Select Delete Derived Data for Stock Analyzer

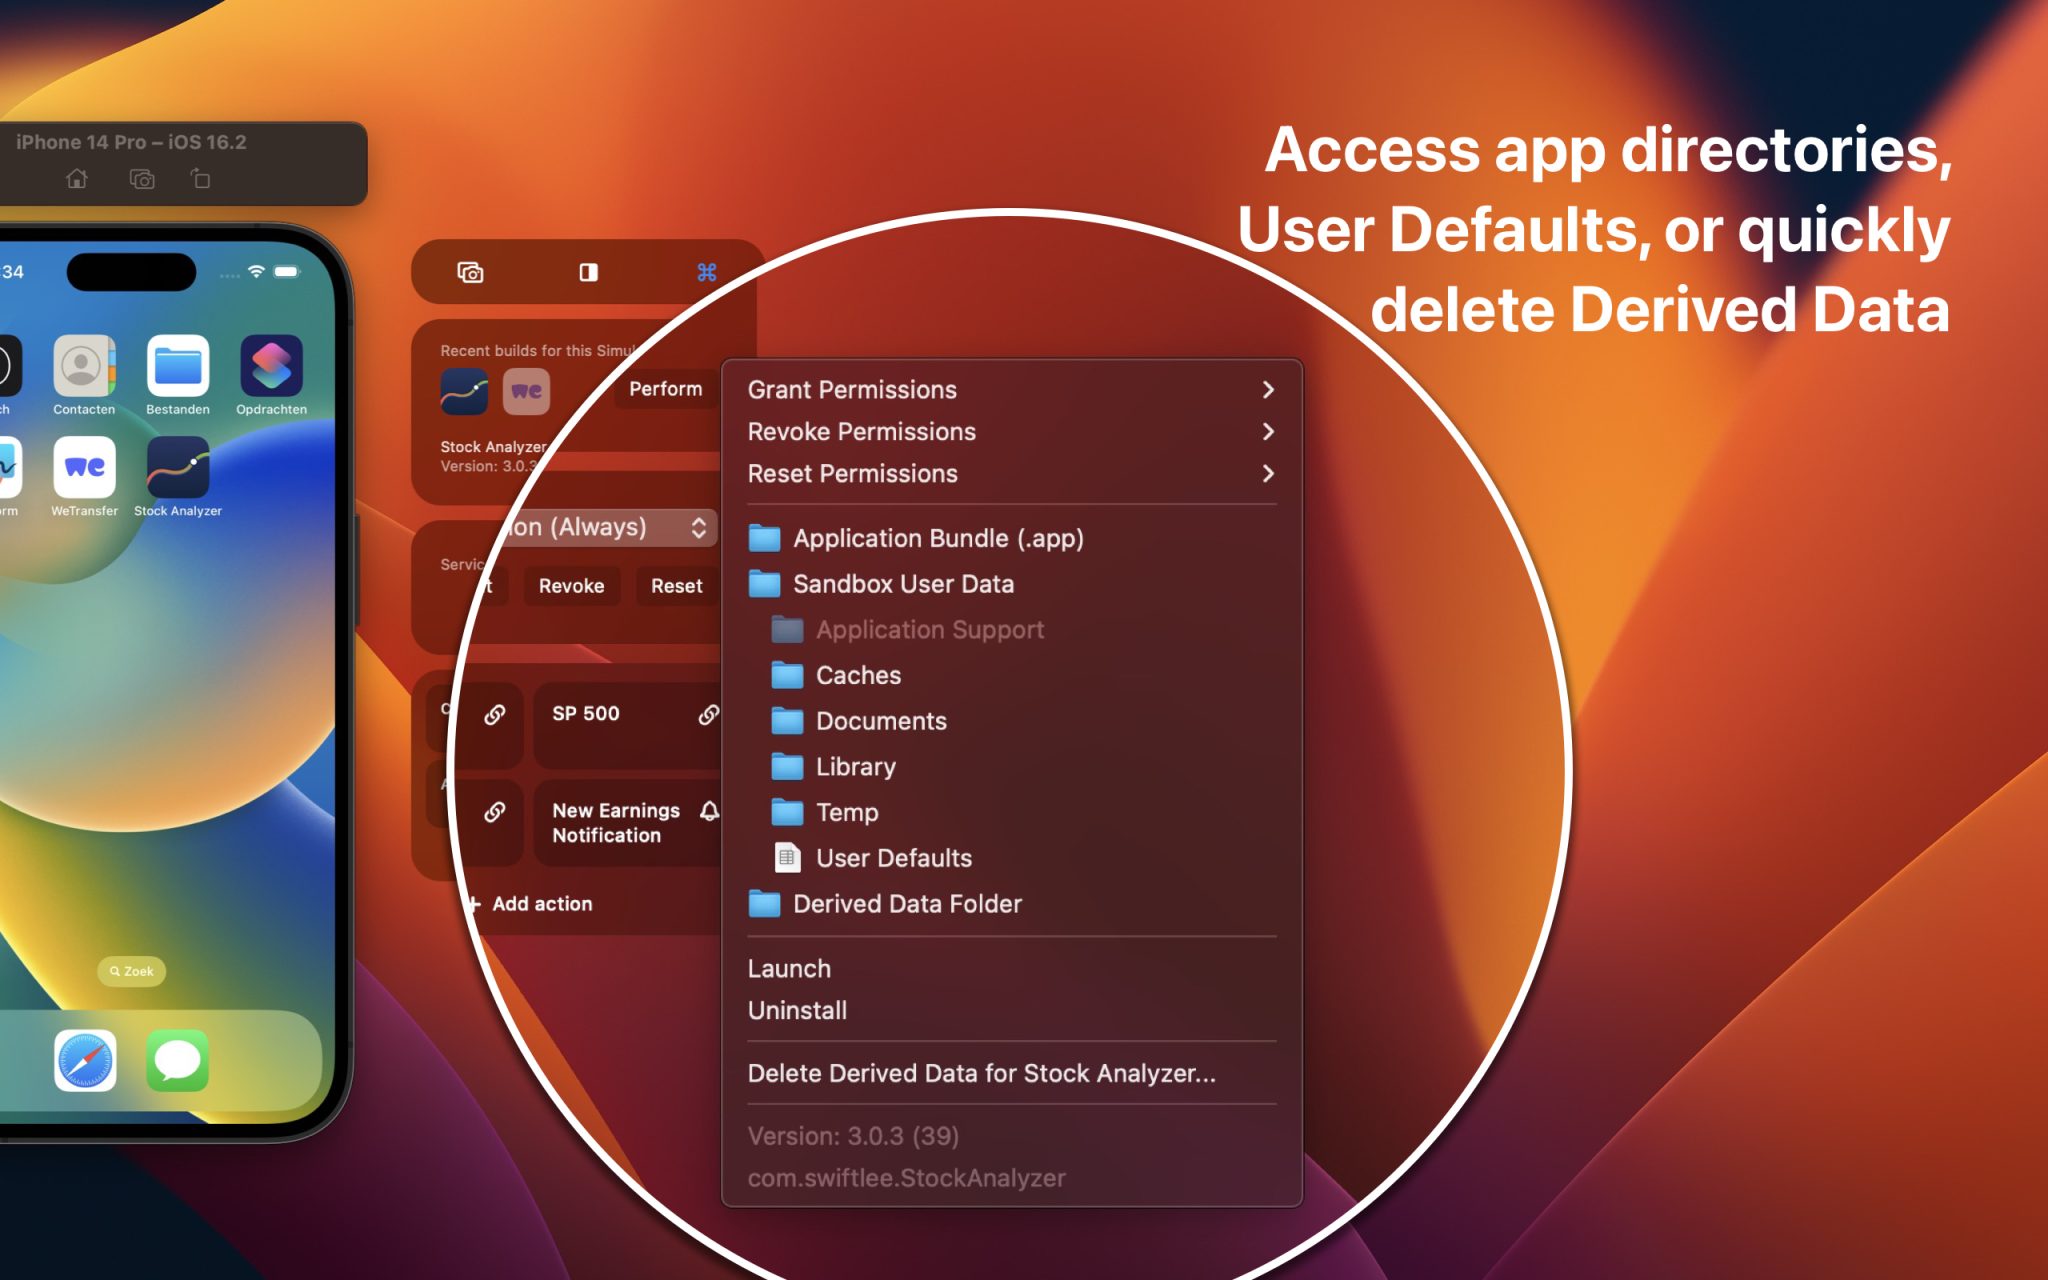[x=1012, y=1074]
